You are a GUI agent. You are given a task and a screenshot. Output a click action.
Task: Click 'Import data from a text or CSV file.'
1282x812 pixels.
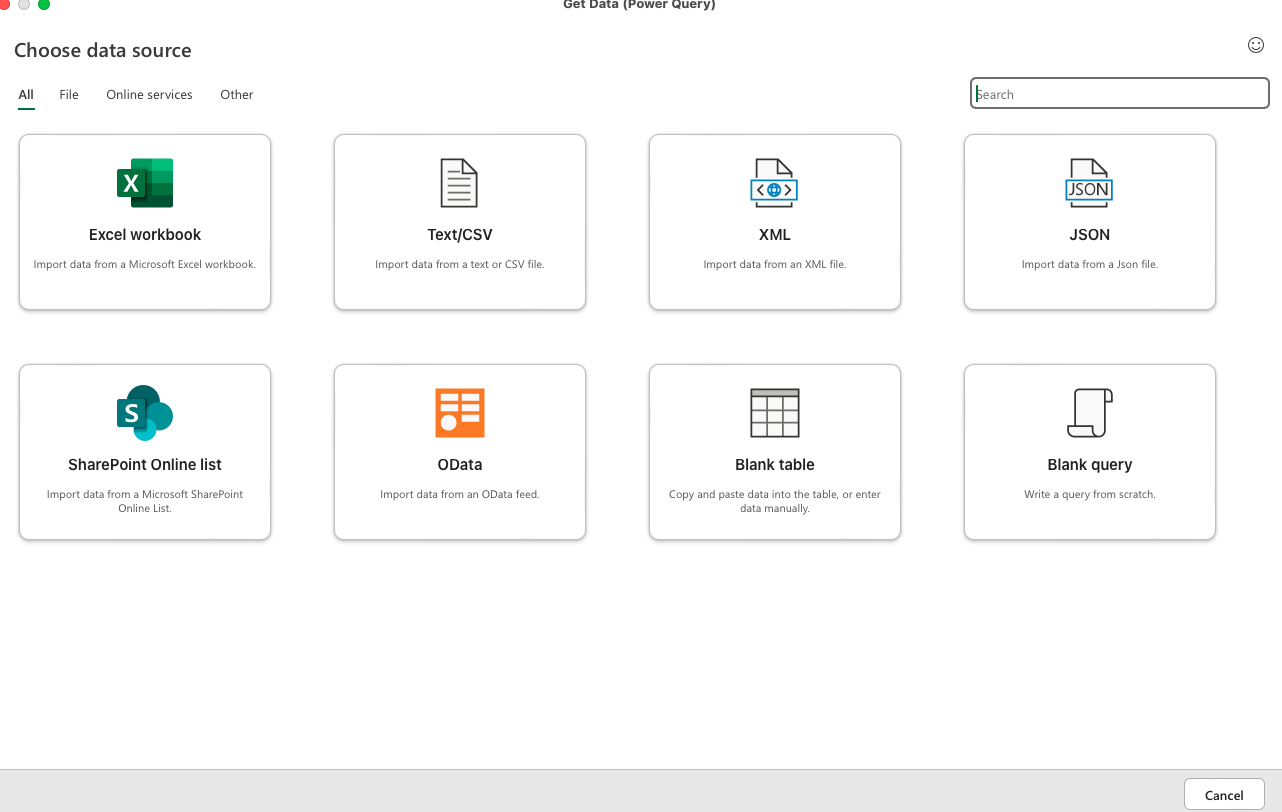pos(460,265)
